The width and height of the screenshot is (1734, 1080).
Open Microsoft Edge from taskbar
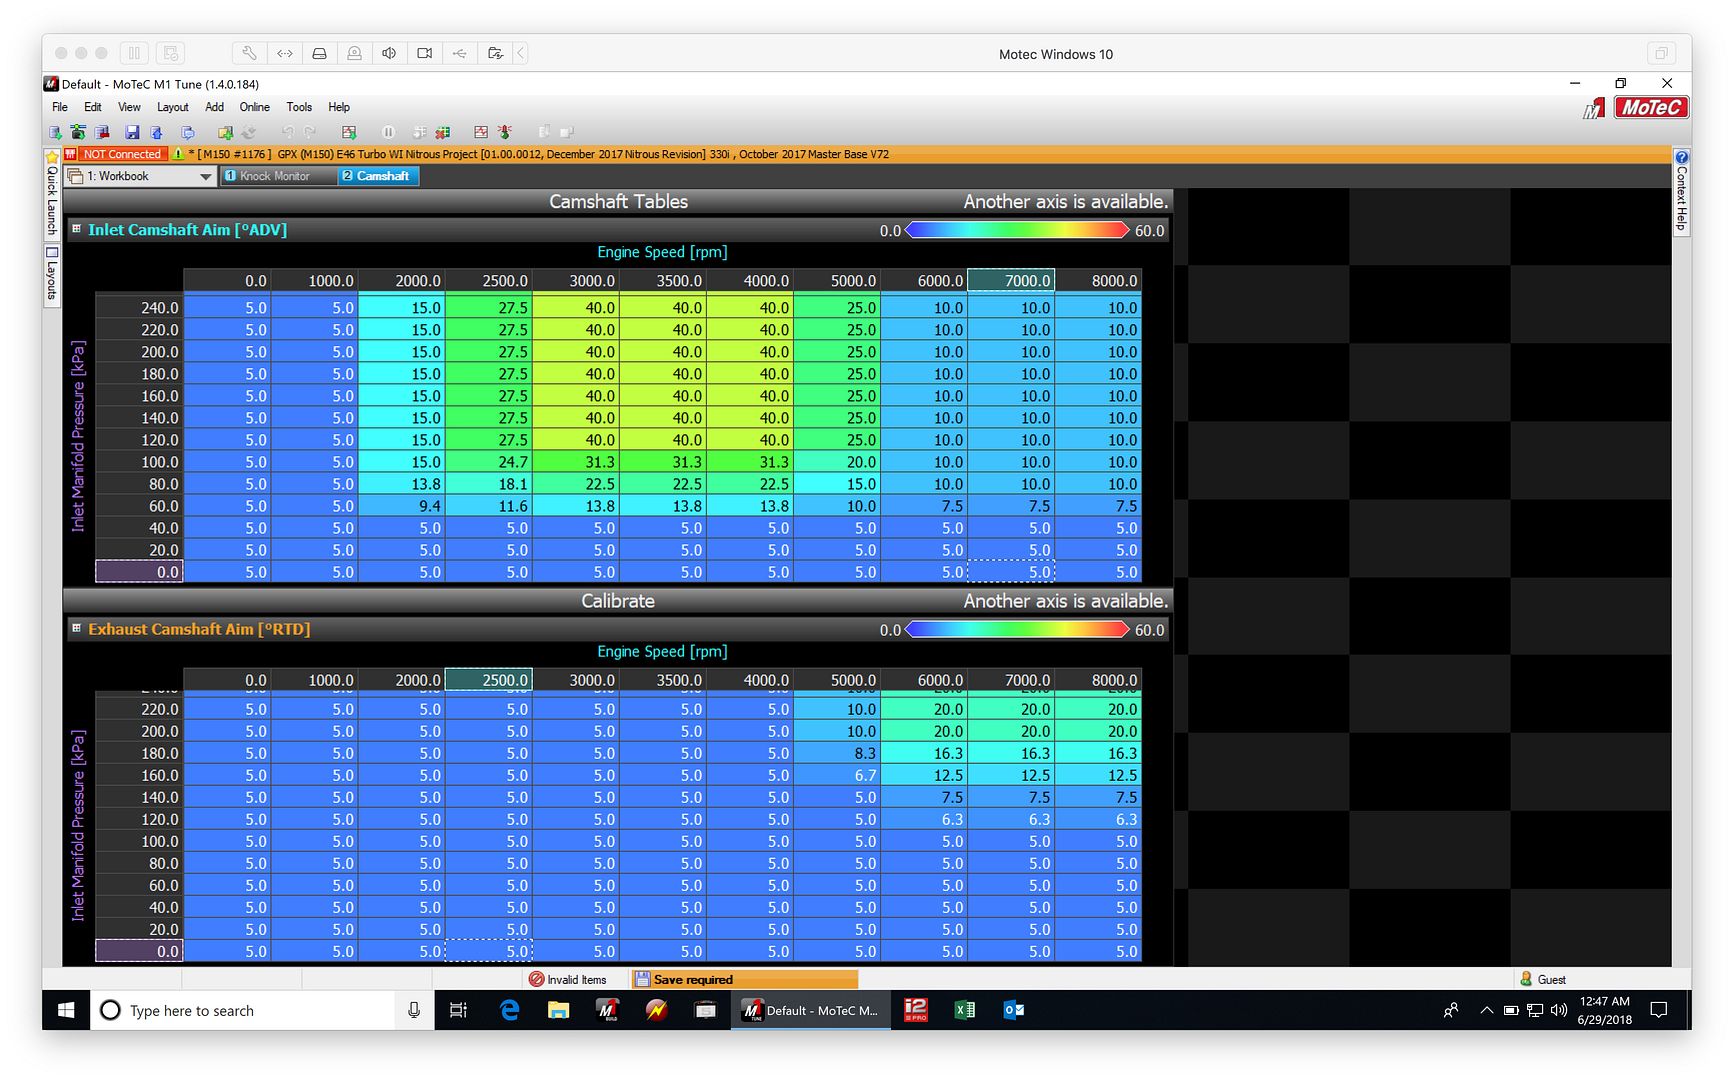click(510, 1010)
